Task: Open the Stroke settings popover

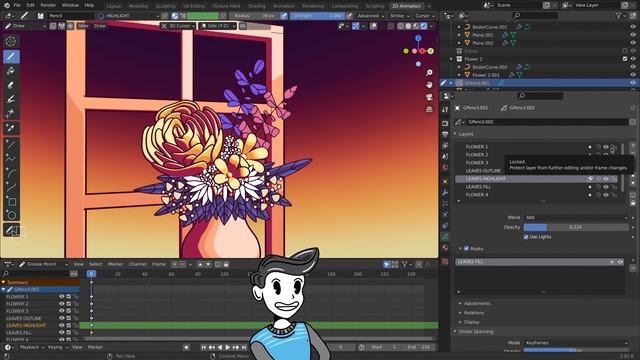Action: [399, 16]
